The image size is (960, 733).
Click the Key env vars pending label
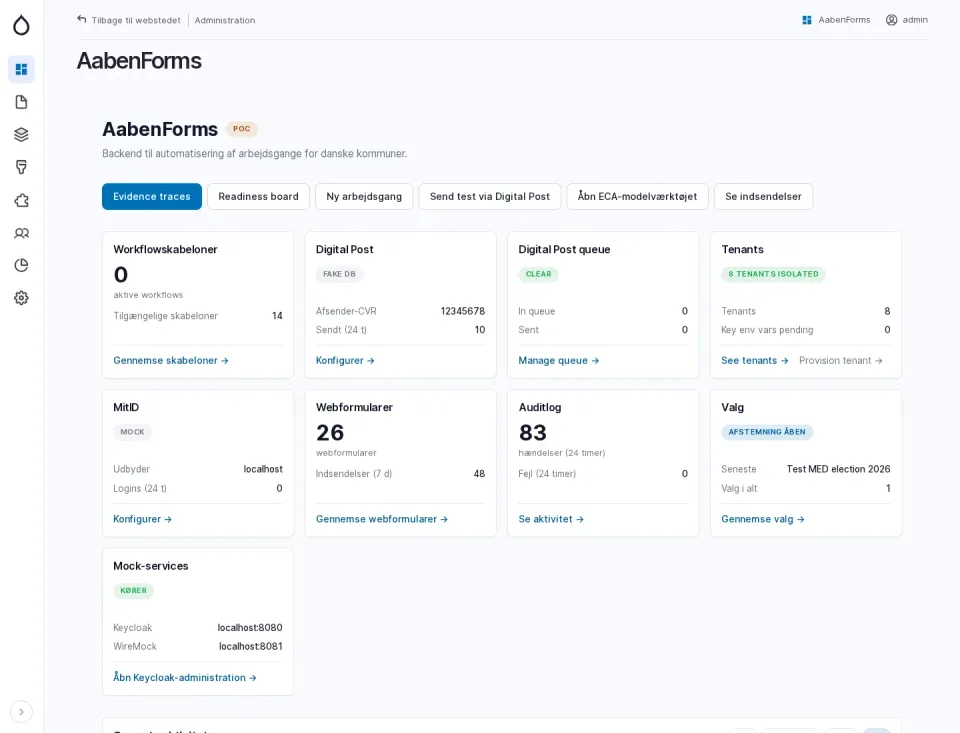[767, 329]
